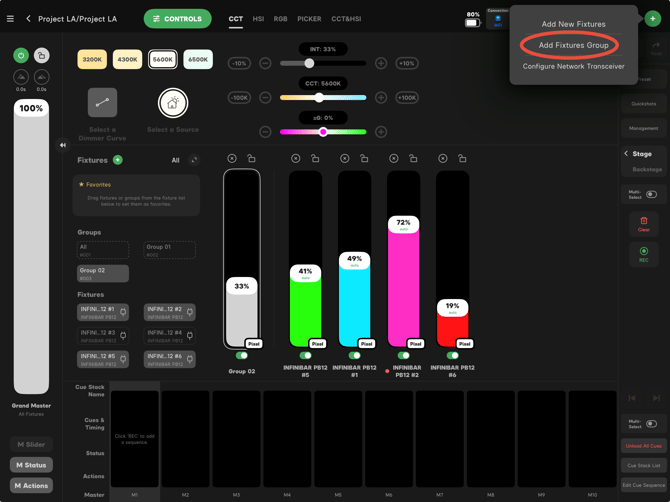Screen dimensions: 670x502
Task: Select Group 02 in Groups list
Action: tap(103, 274)
